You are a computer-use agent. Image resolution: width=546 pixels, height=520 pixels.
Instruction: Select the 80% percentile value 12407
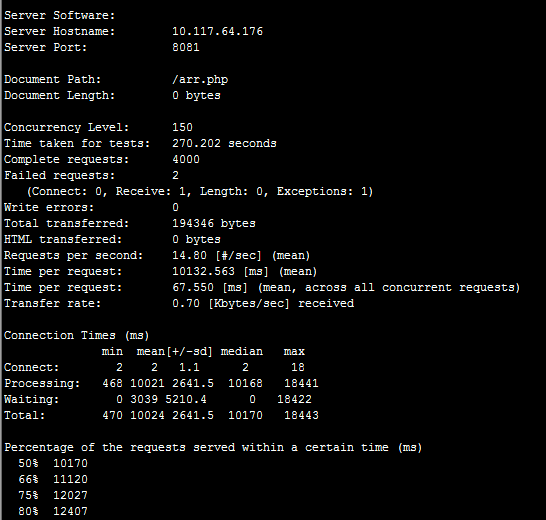(x=70, y=512)
